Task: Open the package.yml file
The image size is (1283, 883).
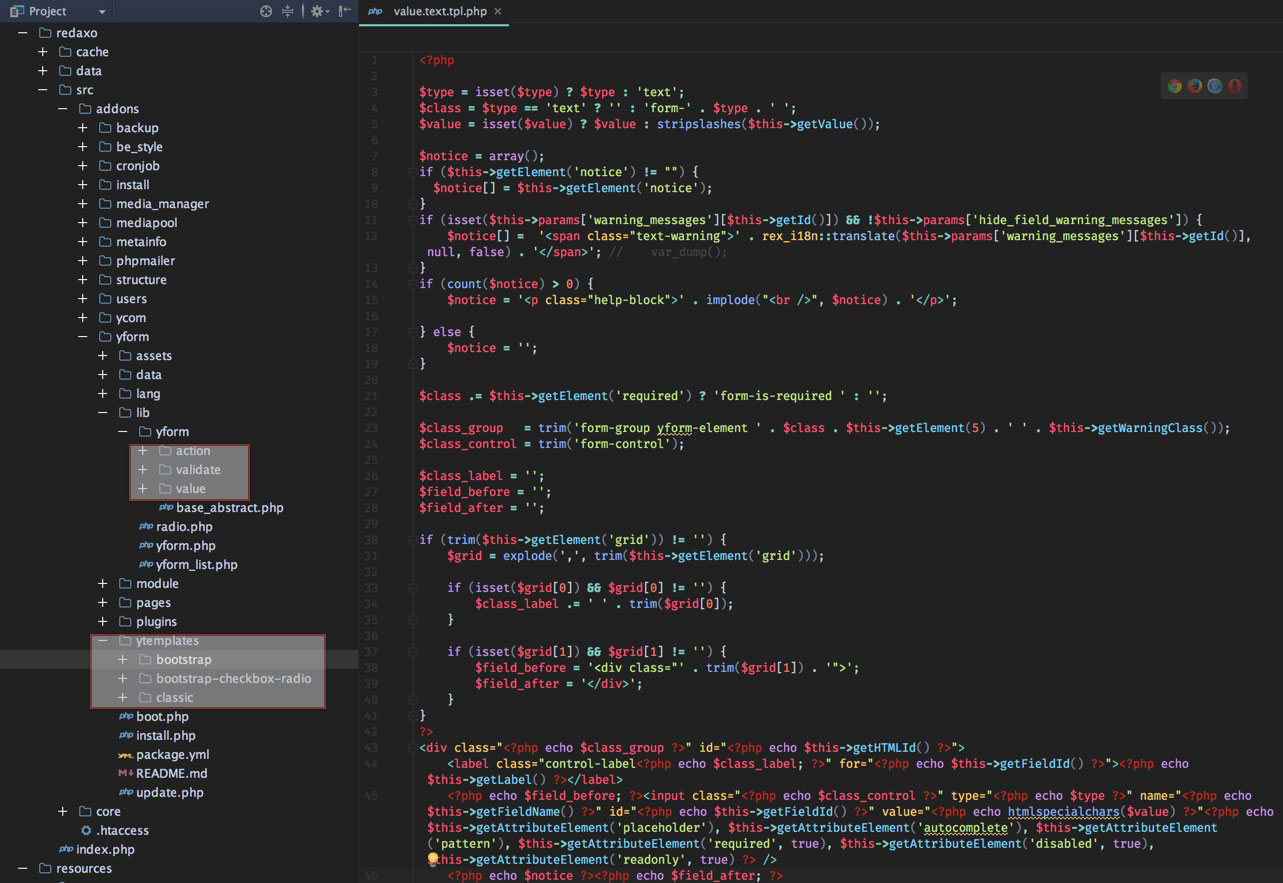Action: (x=172, y=755)
